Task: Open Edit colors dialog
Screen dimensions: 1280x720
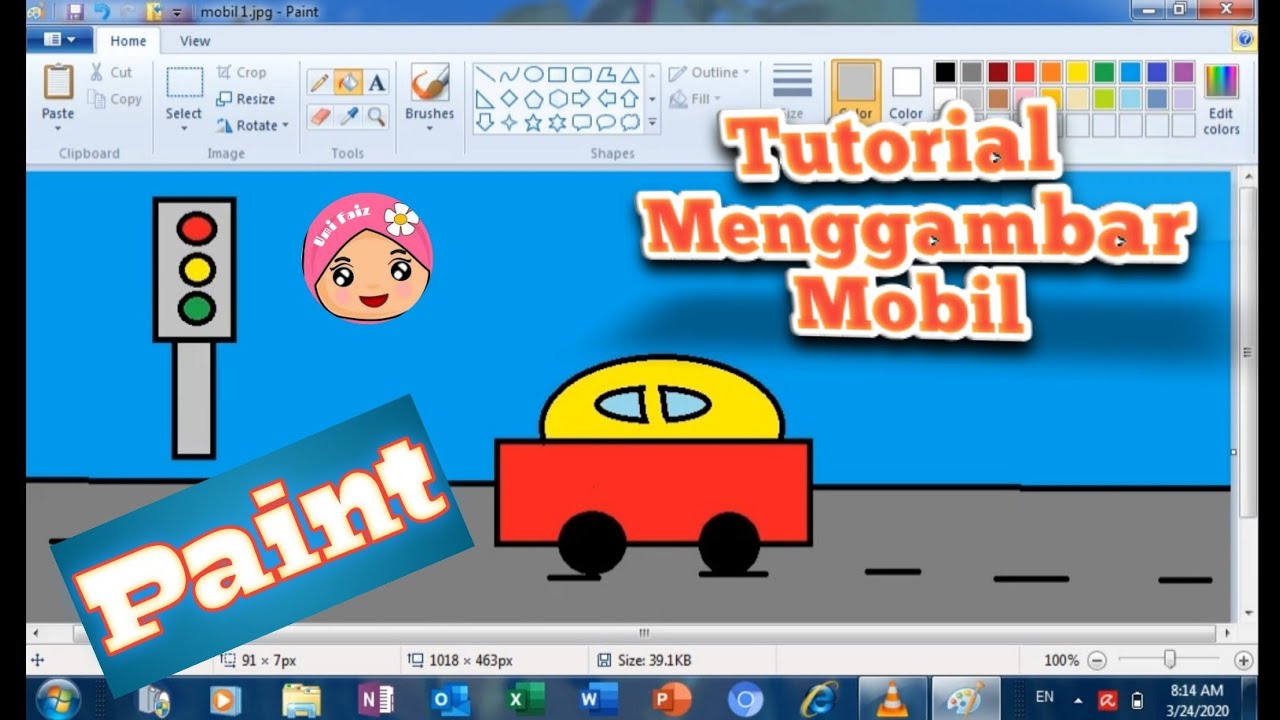Action: 1221,100
